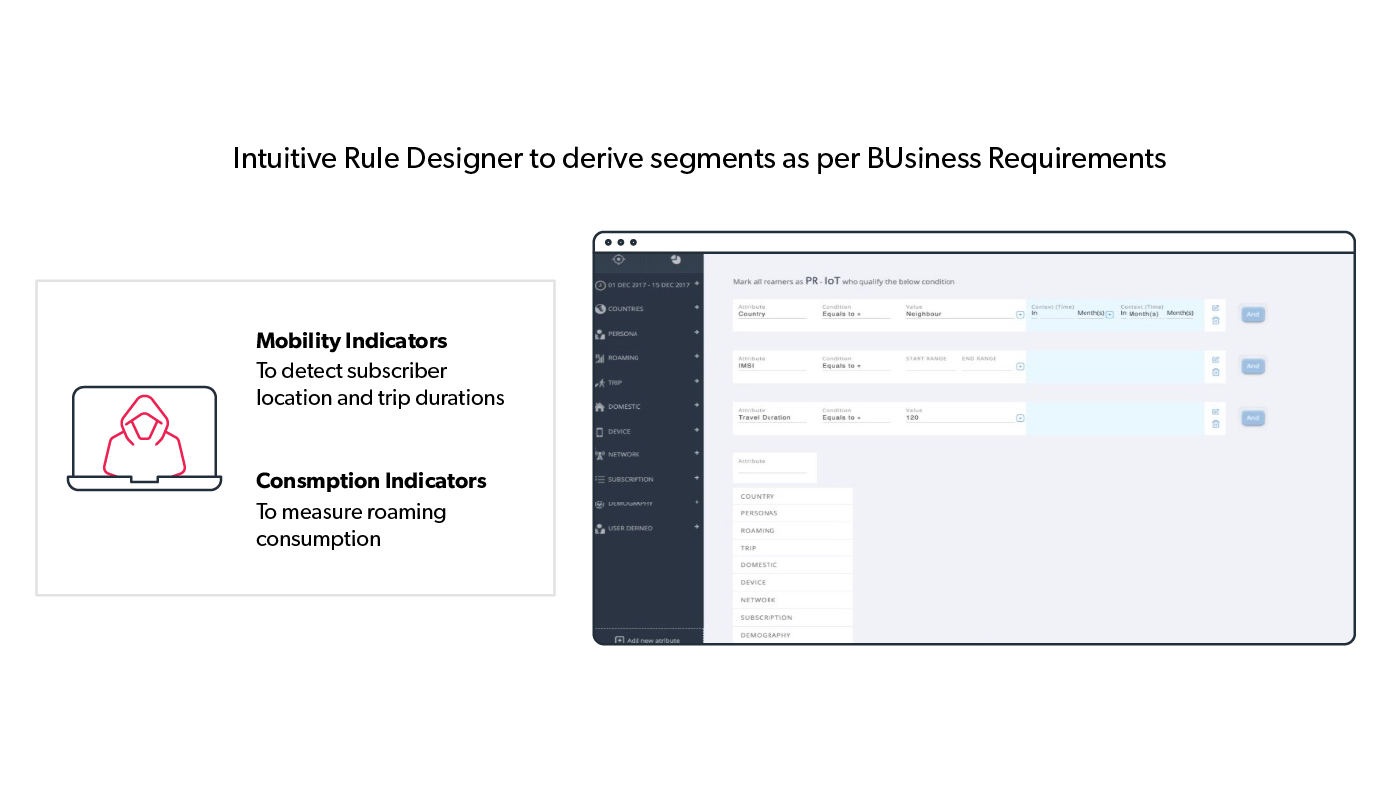The image size is (1400, 812).
Task: Open Condition dropdown on the Country rule
Action: [x=855, y=314]
